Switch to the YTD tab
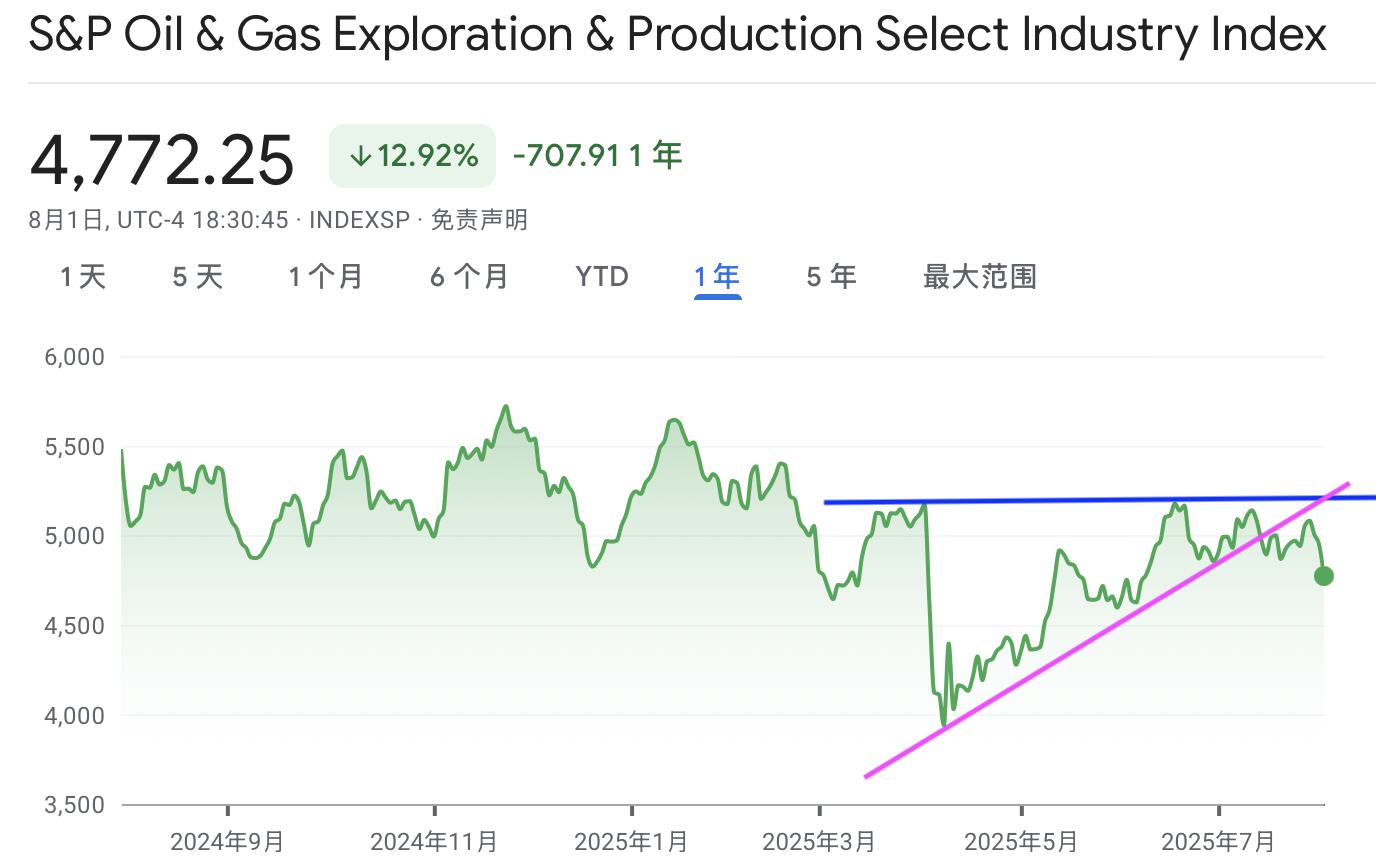1376x868 pixels. 602,277
